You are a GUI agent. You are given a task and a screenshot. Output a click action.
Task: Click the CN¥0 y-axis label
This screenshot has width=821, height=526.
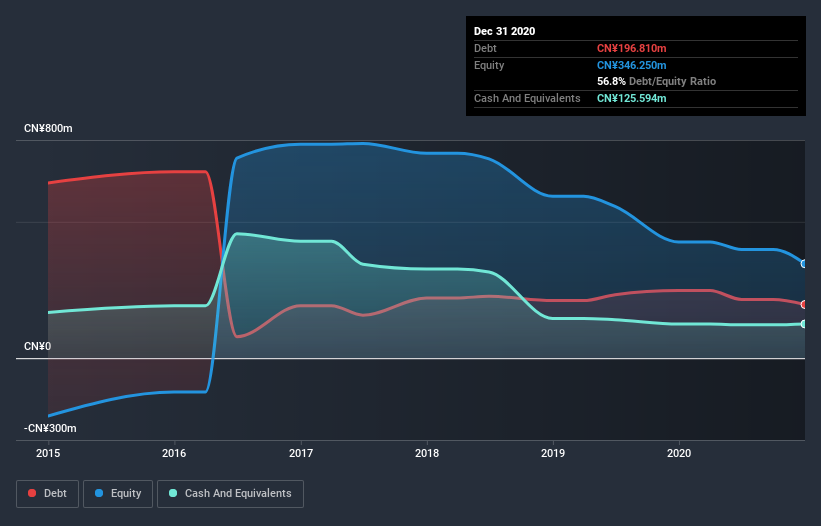[x=37, y=346]
